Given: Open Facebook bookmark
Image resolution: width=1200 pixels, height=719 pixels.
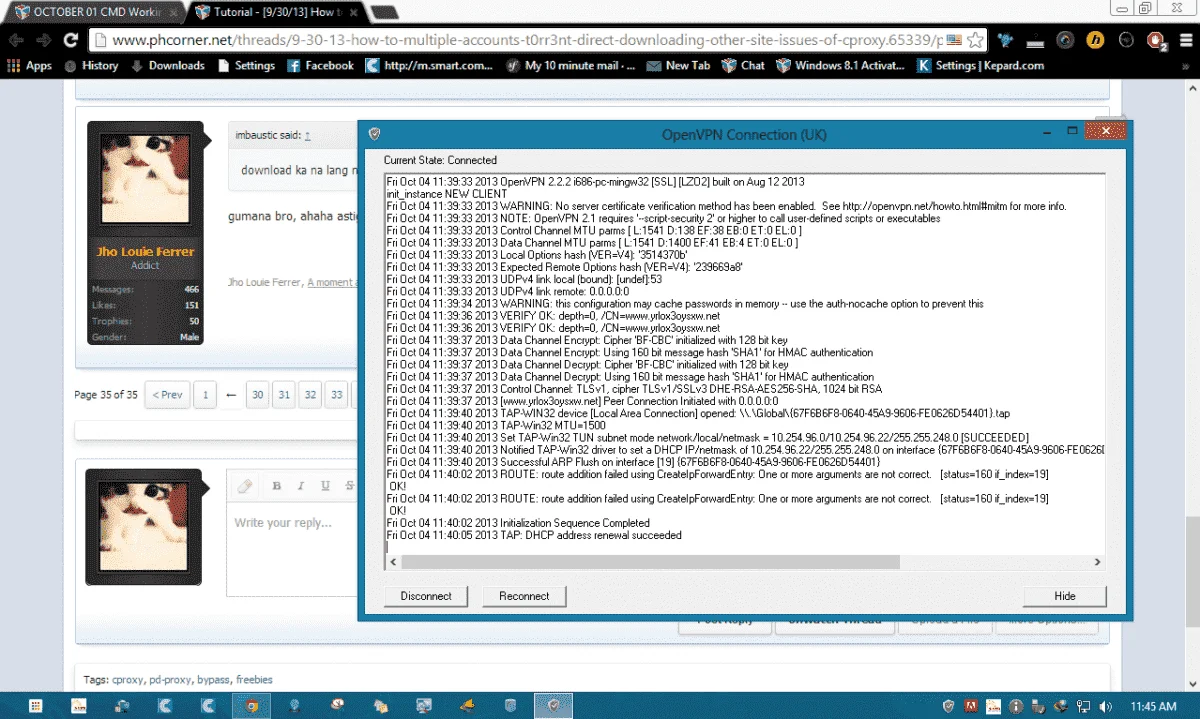Looking at the screenshot, I should point(320,65).
